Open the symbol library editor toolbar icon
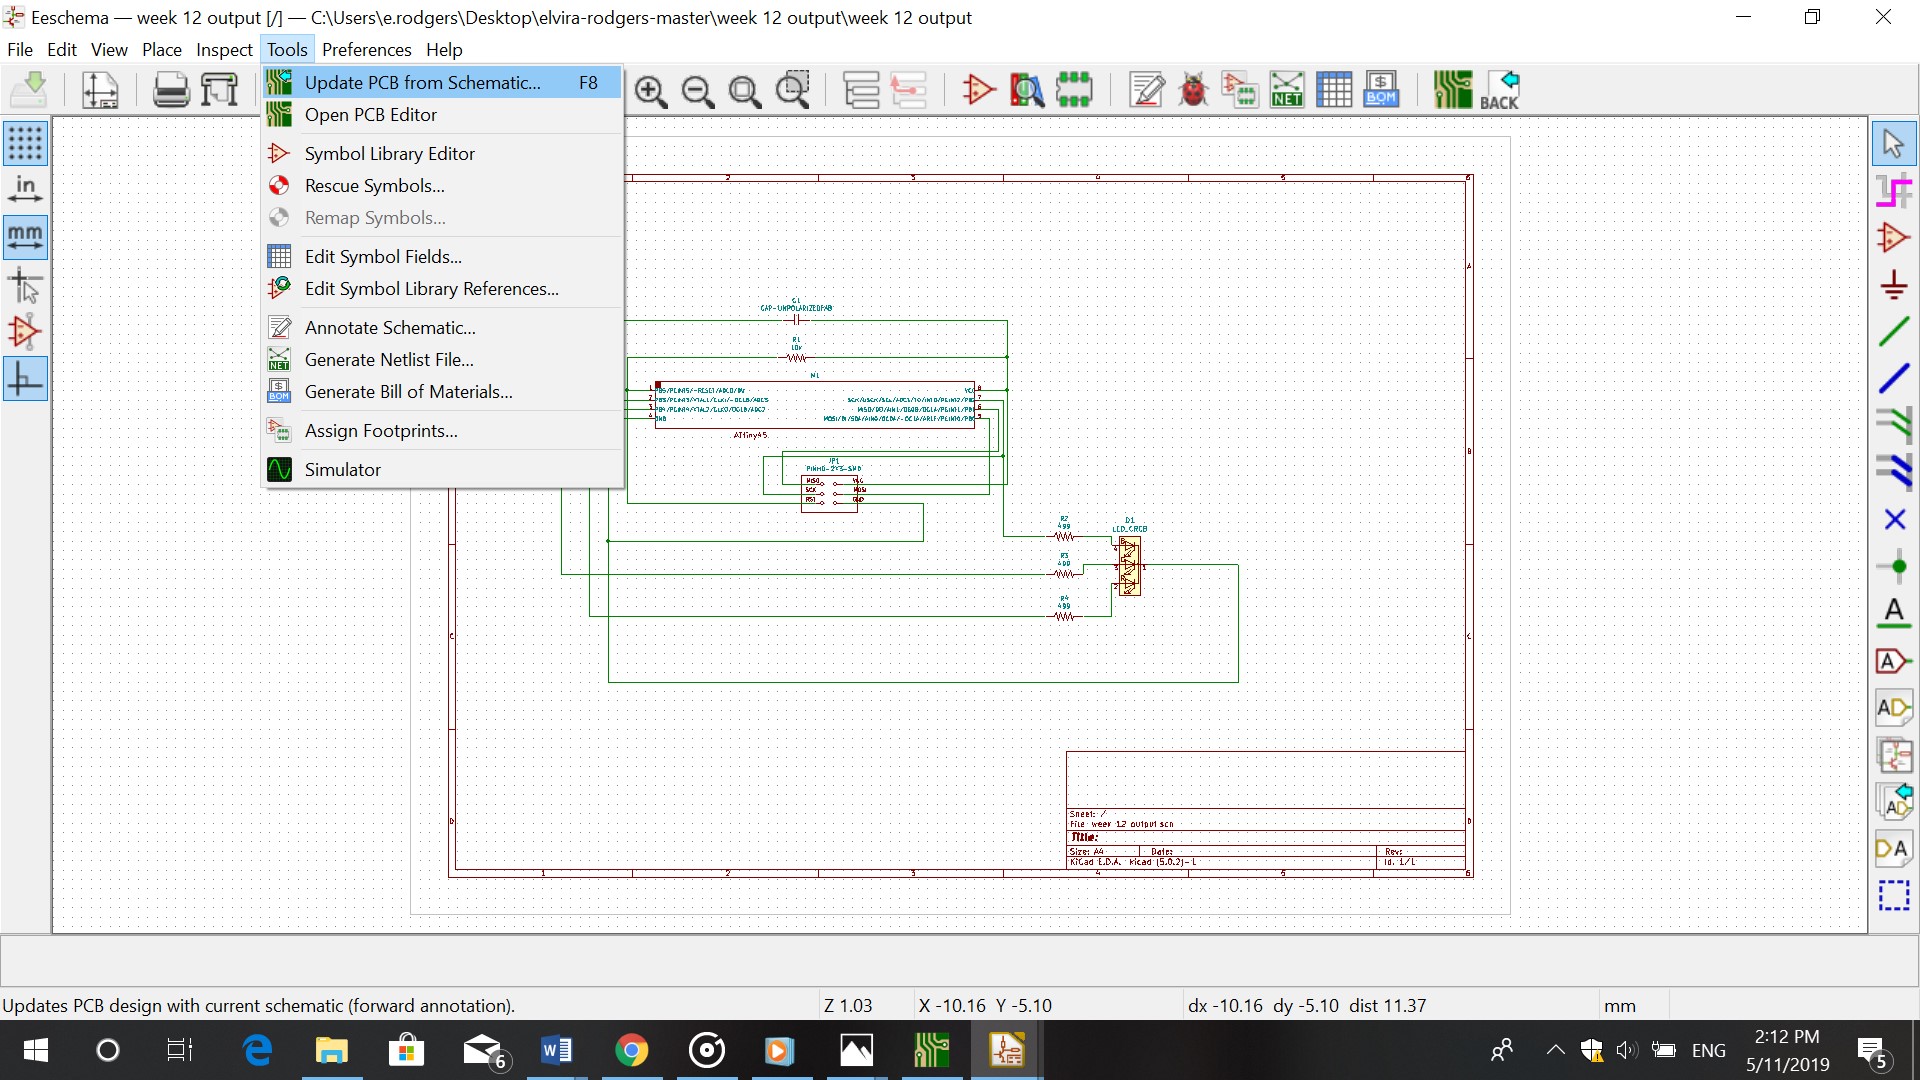Image resolution: width=1920 pixels, height=1080 pixels. coord(978,90)
